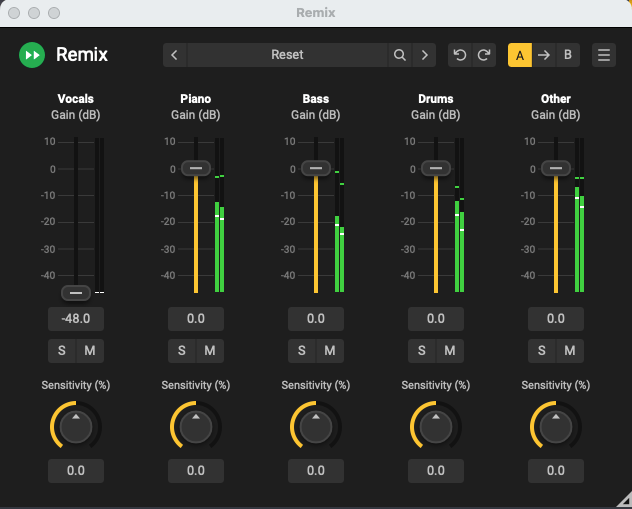Click the Bass sensitivity value field
The height and width of the screenshot is (509, 632).
click(x=316, y=471)
